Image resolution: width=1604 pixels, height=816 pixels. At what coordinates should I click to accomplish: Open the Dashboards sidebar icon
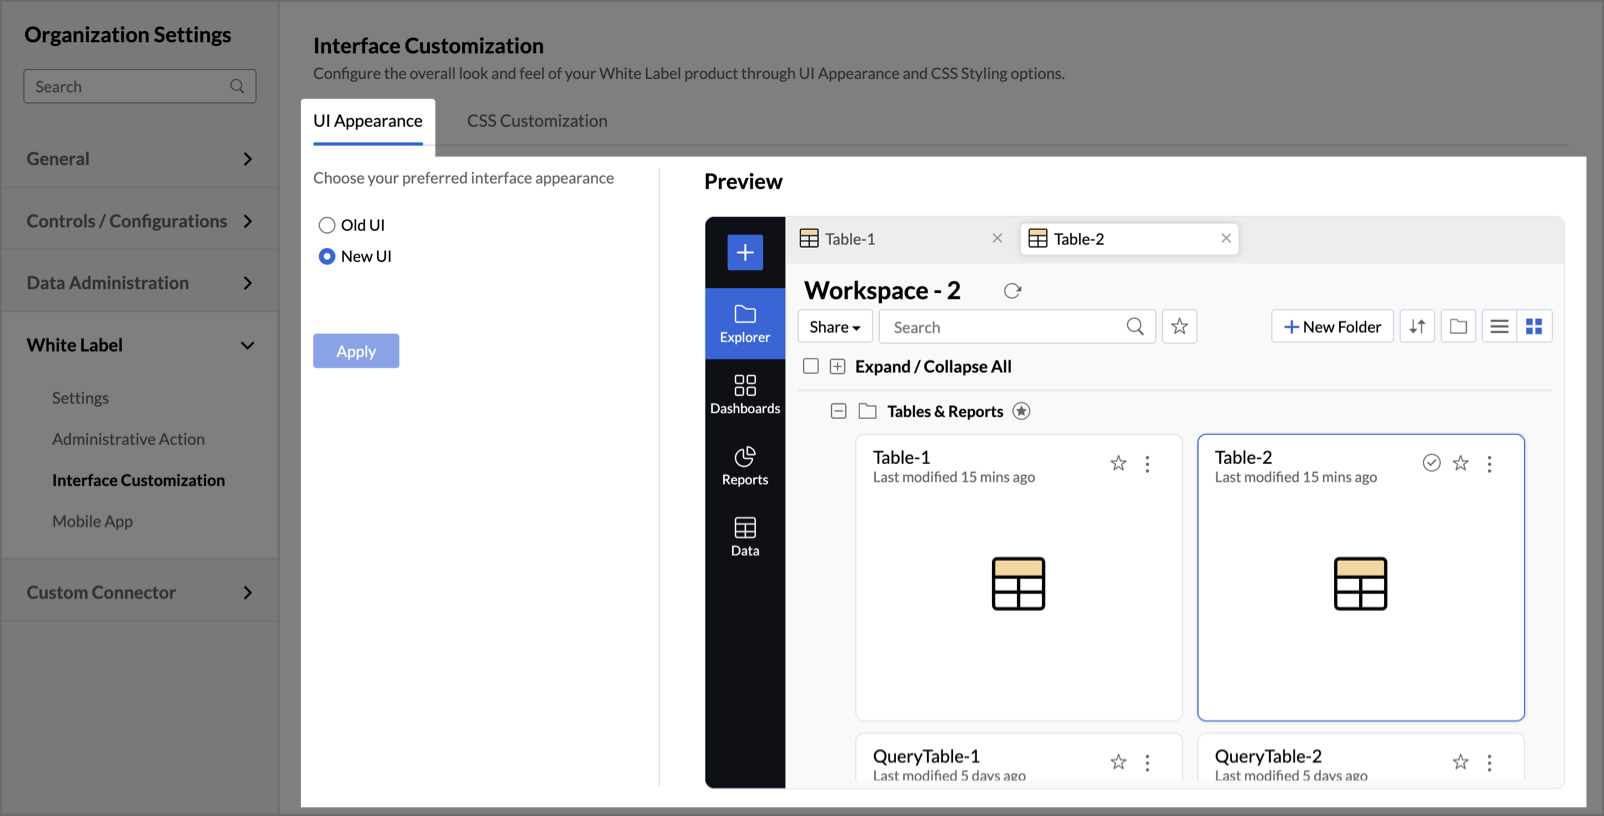pyautogui.click(x=744, y=394)
